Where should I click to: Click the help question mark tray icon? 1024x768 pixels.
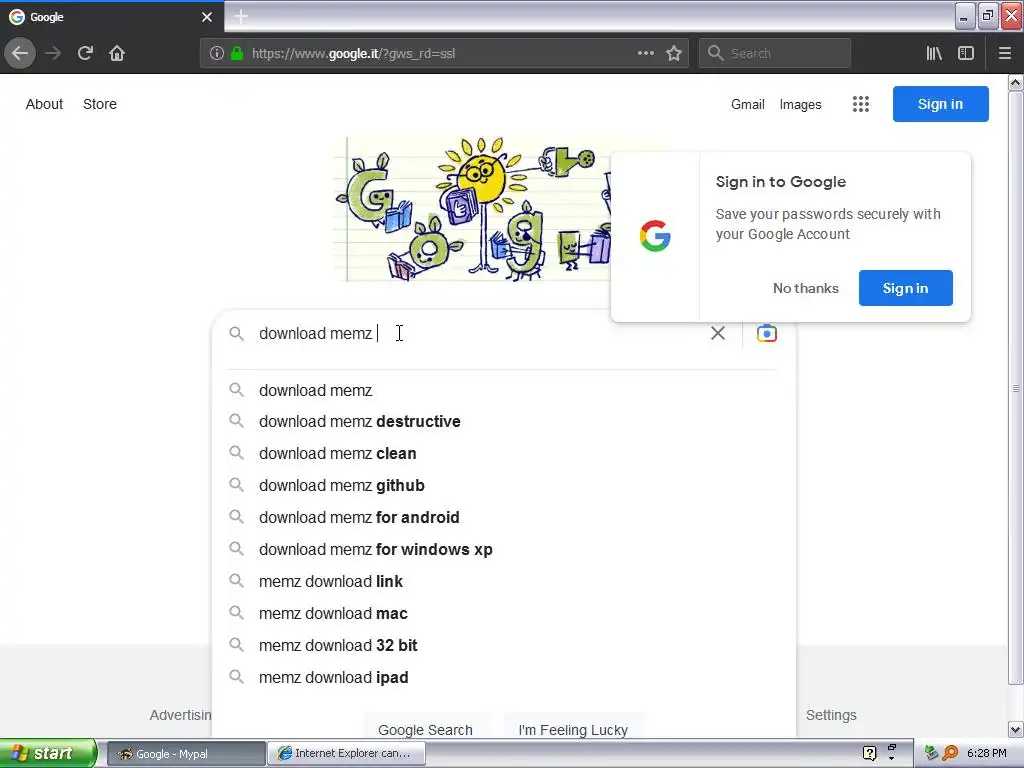coord(869,753)
